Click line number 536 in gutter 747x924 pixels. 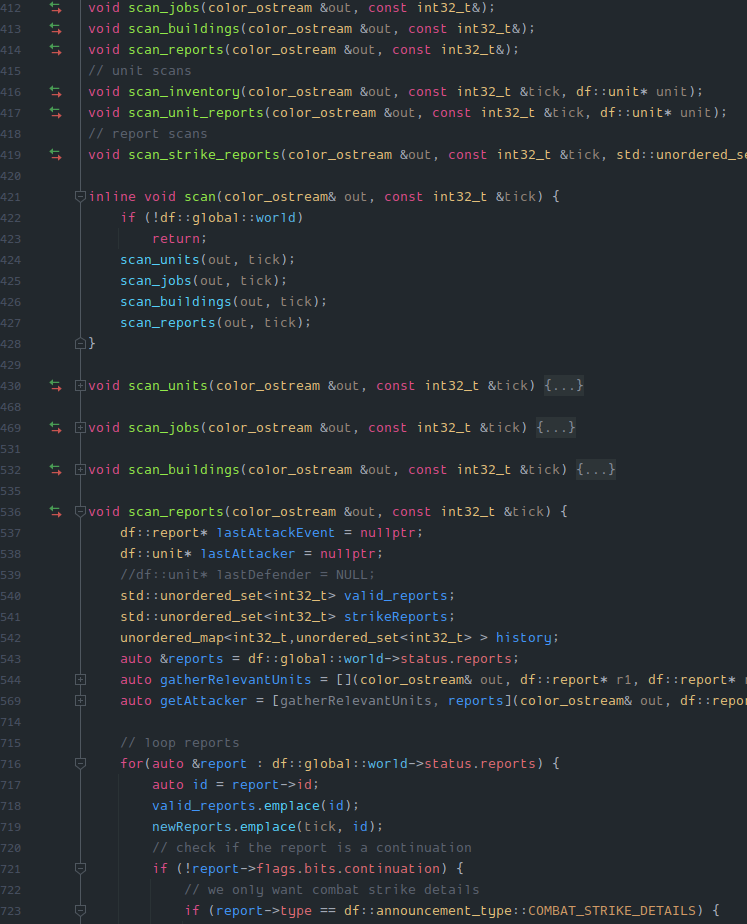point(11,512)
